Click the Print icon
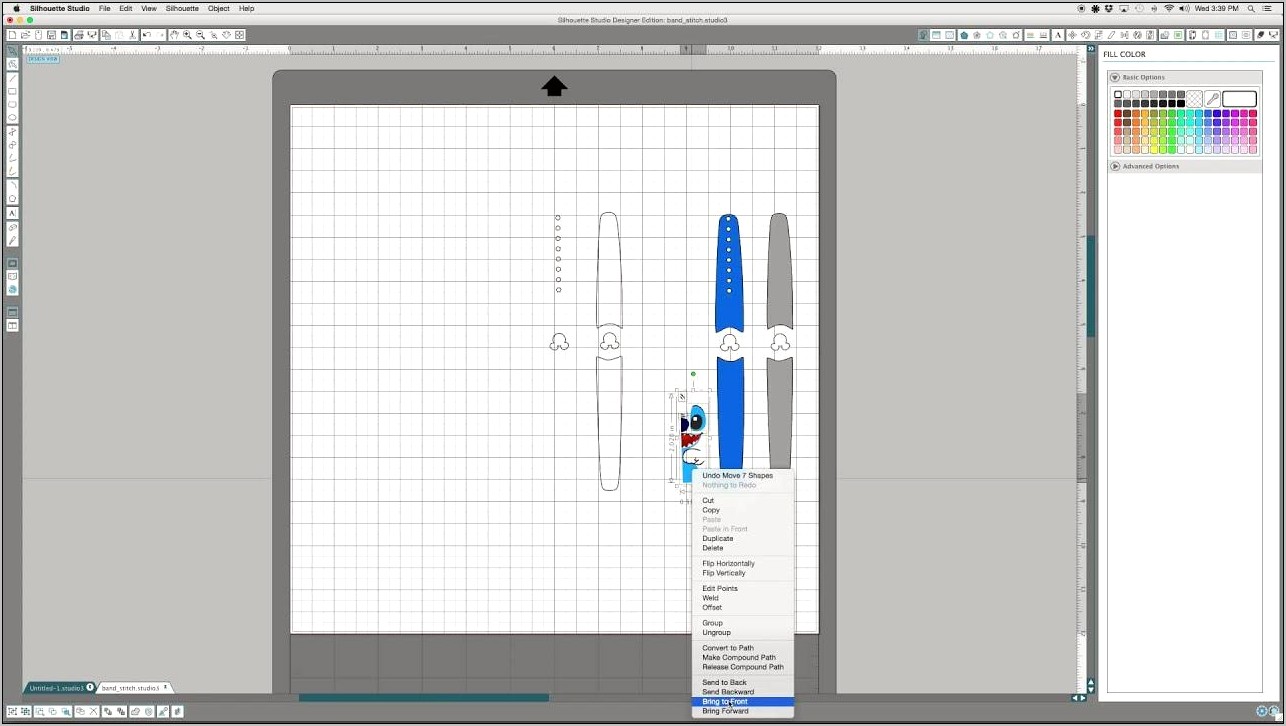The height and width of the screenshot is (726, 1286). [79, 35]
